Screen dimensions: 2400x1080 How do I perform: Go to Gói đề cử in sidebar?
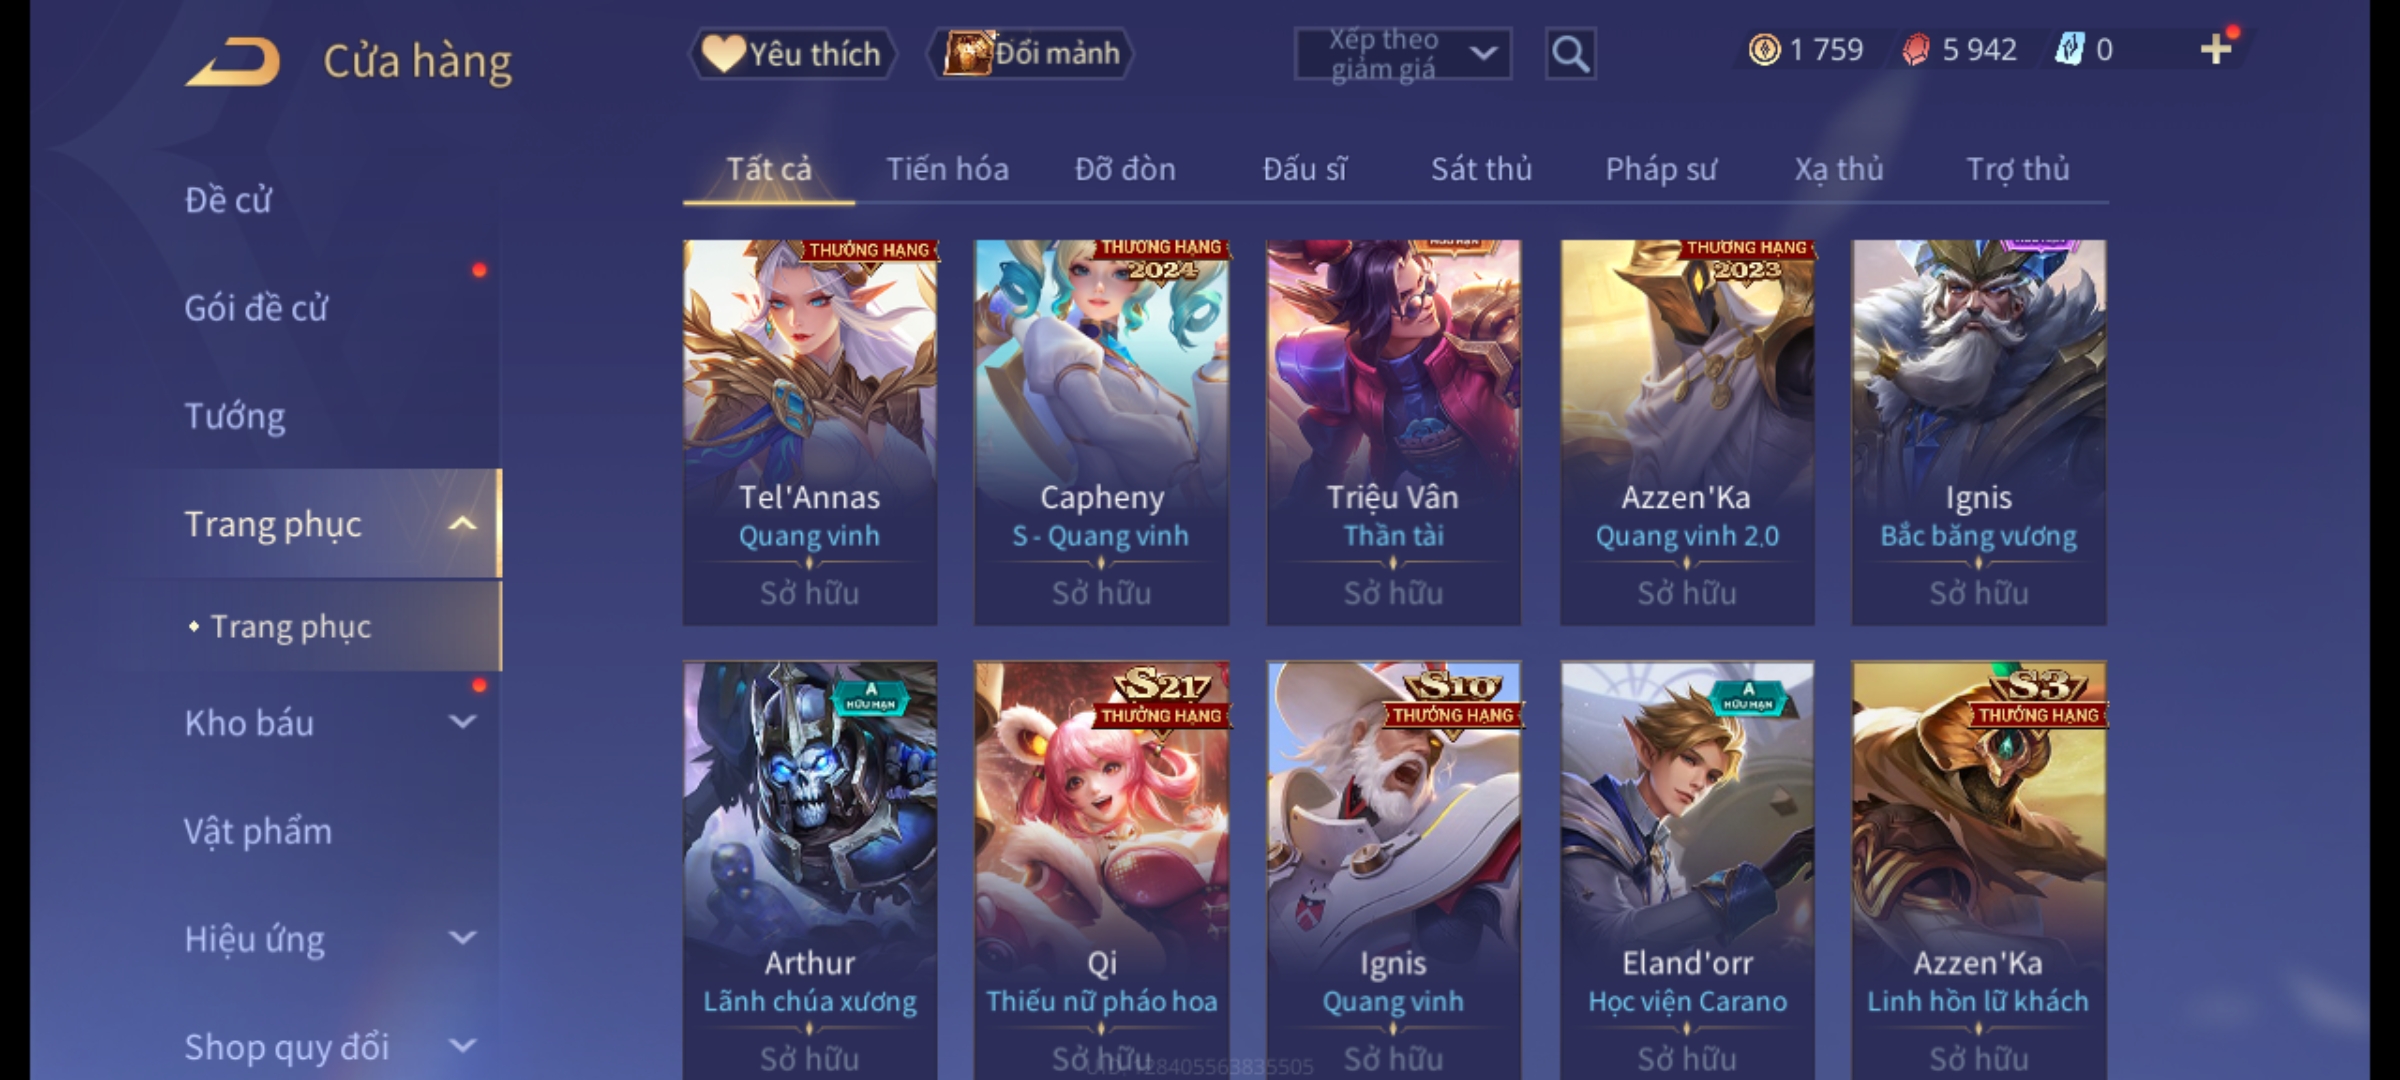coord(256,307)
